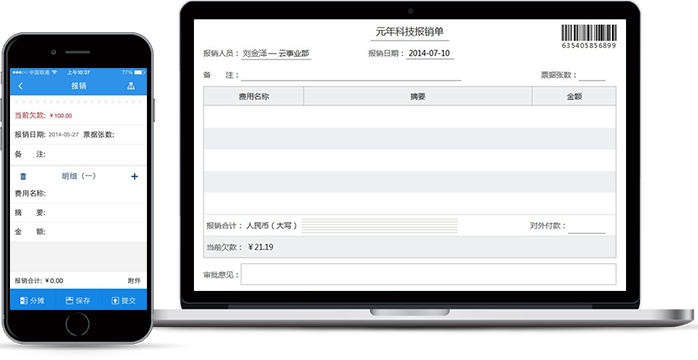Tap the 分摊 button on phone
The image size is (698, 360).
pyautogui.click(x=32, y=301)
